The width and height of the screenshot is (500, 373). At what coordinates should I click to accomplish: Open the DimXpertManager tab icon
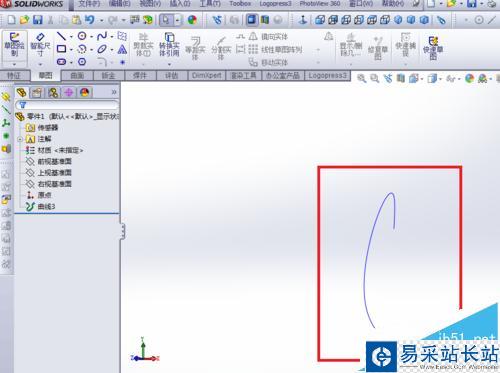pos(69,92)
